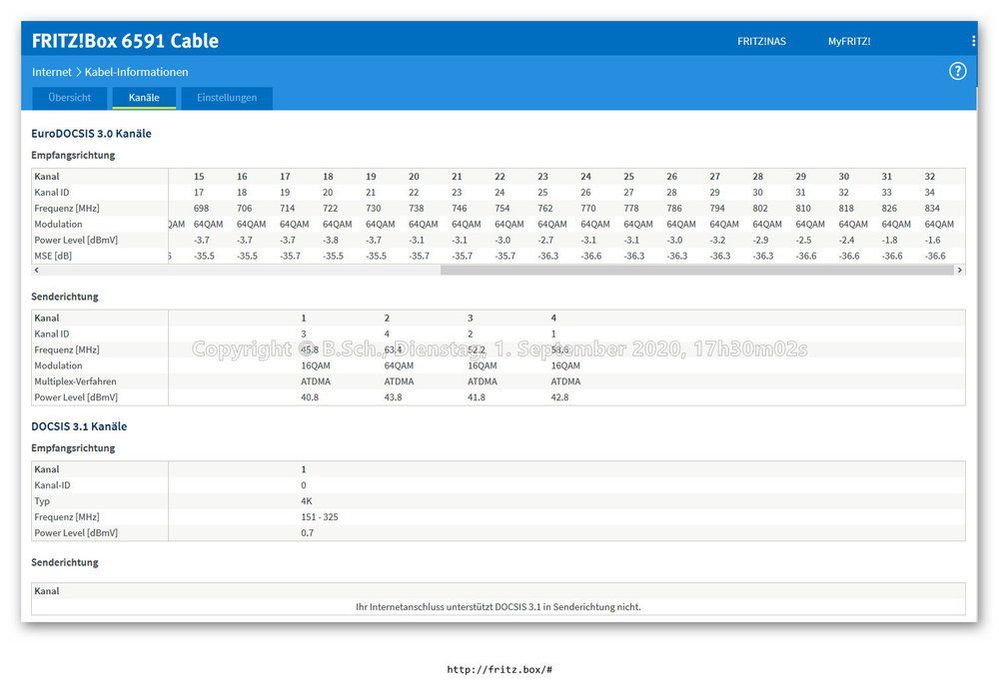
Task: Click frequency range 151 - 325
Action: 320,517
